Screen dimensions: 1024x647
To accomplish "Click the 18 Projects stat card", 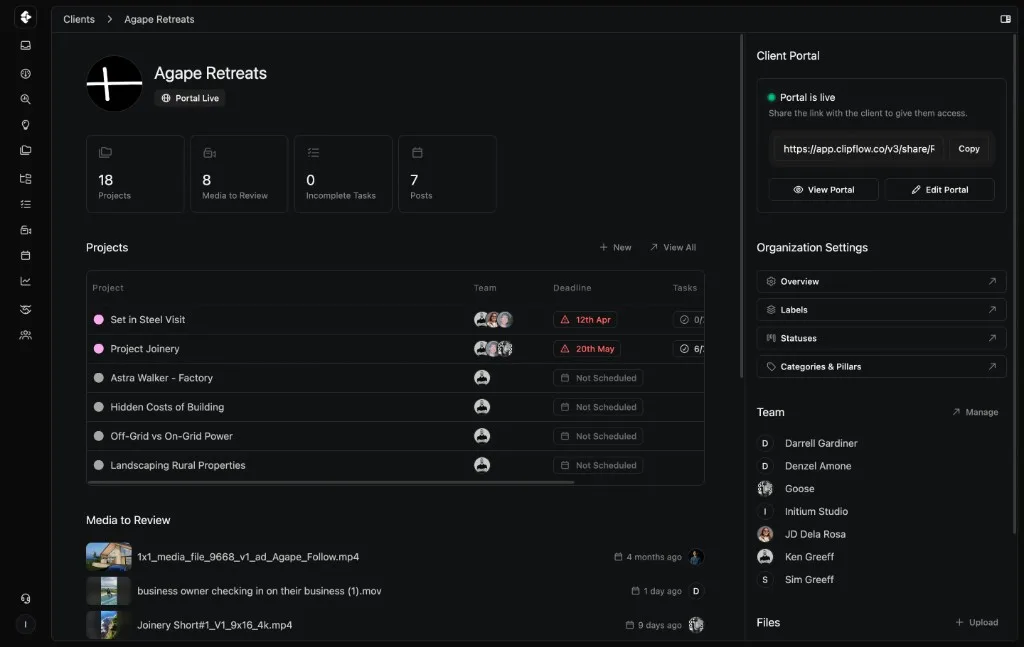I will click(x=135, y=174).
